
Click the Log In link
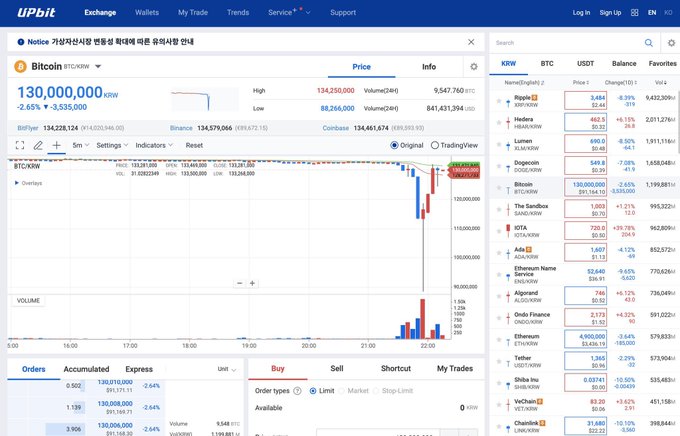[581, 13]
